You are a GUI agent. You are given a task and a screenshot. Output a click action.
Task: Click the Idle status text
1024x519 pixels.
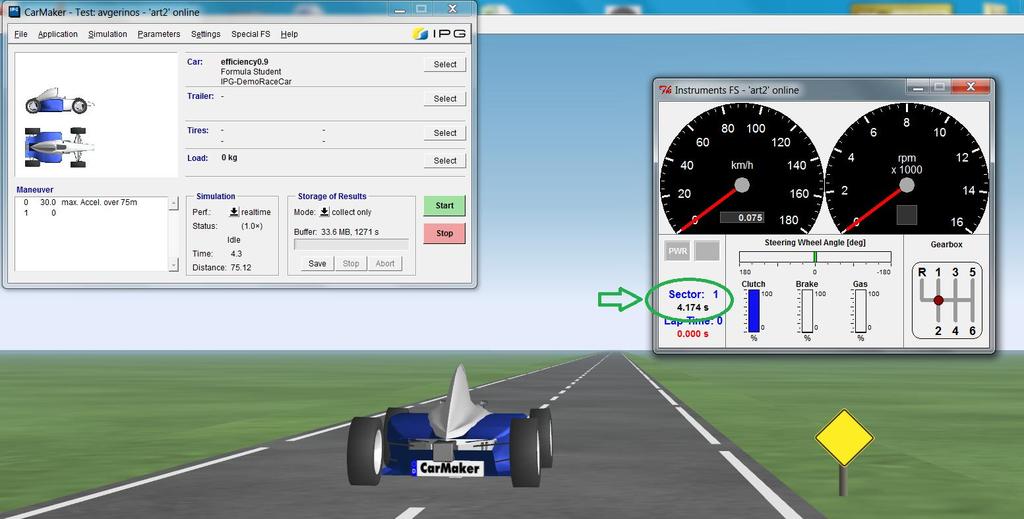(234, 240)
